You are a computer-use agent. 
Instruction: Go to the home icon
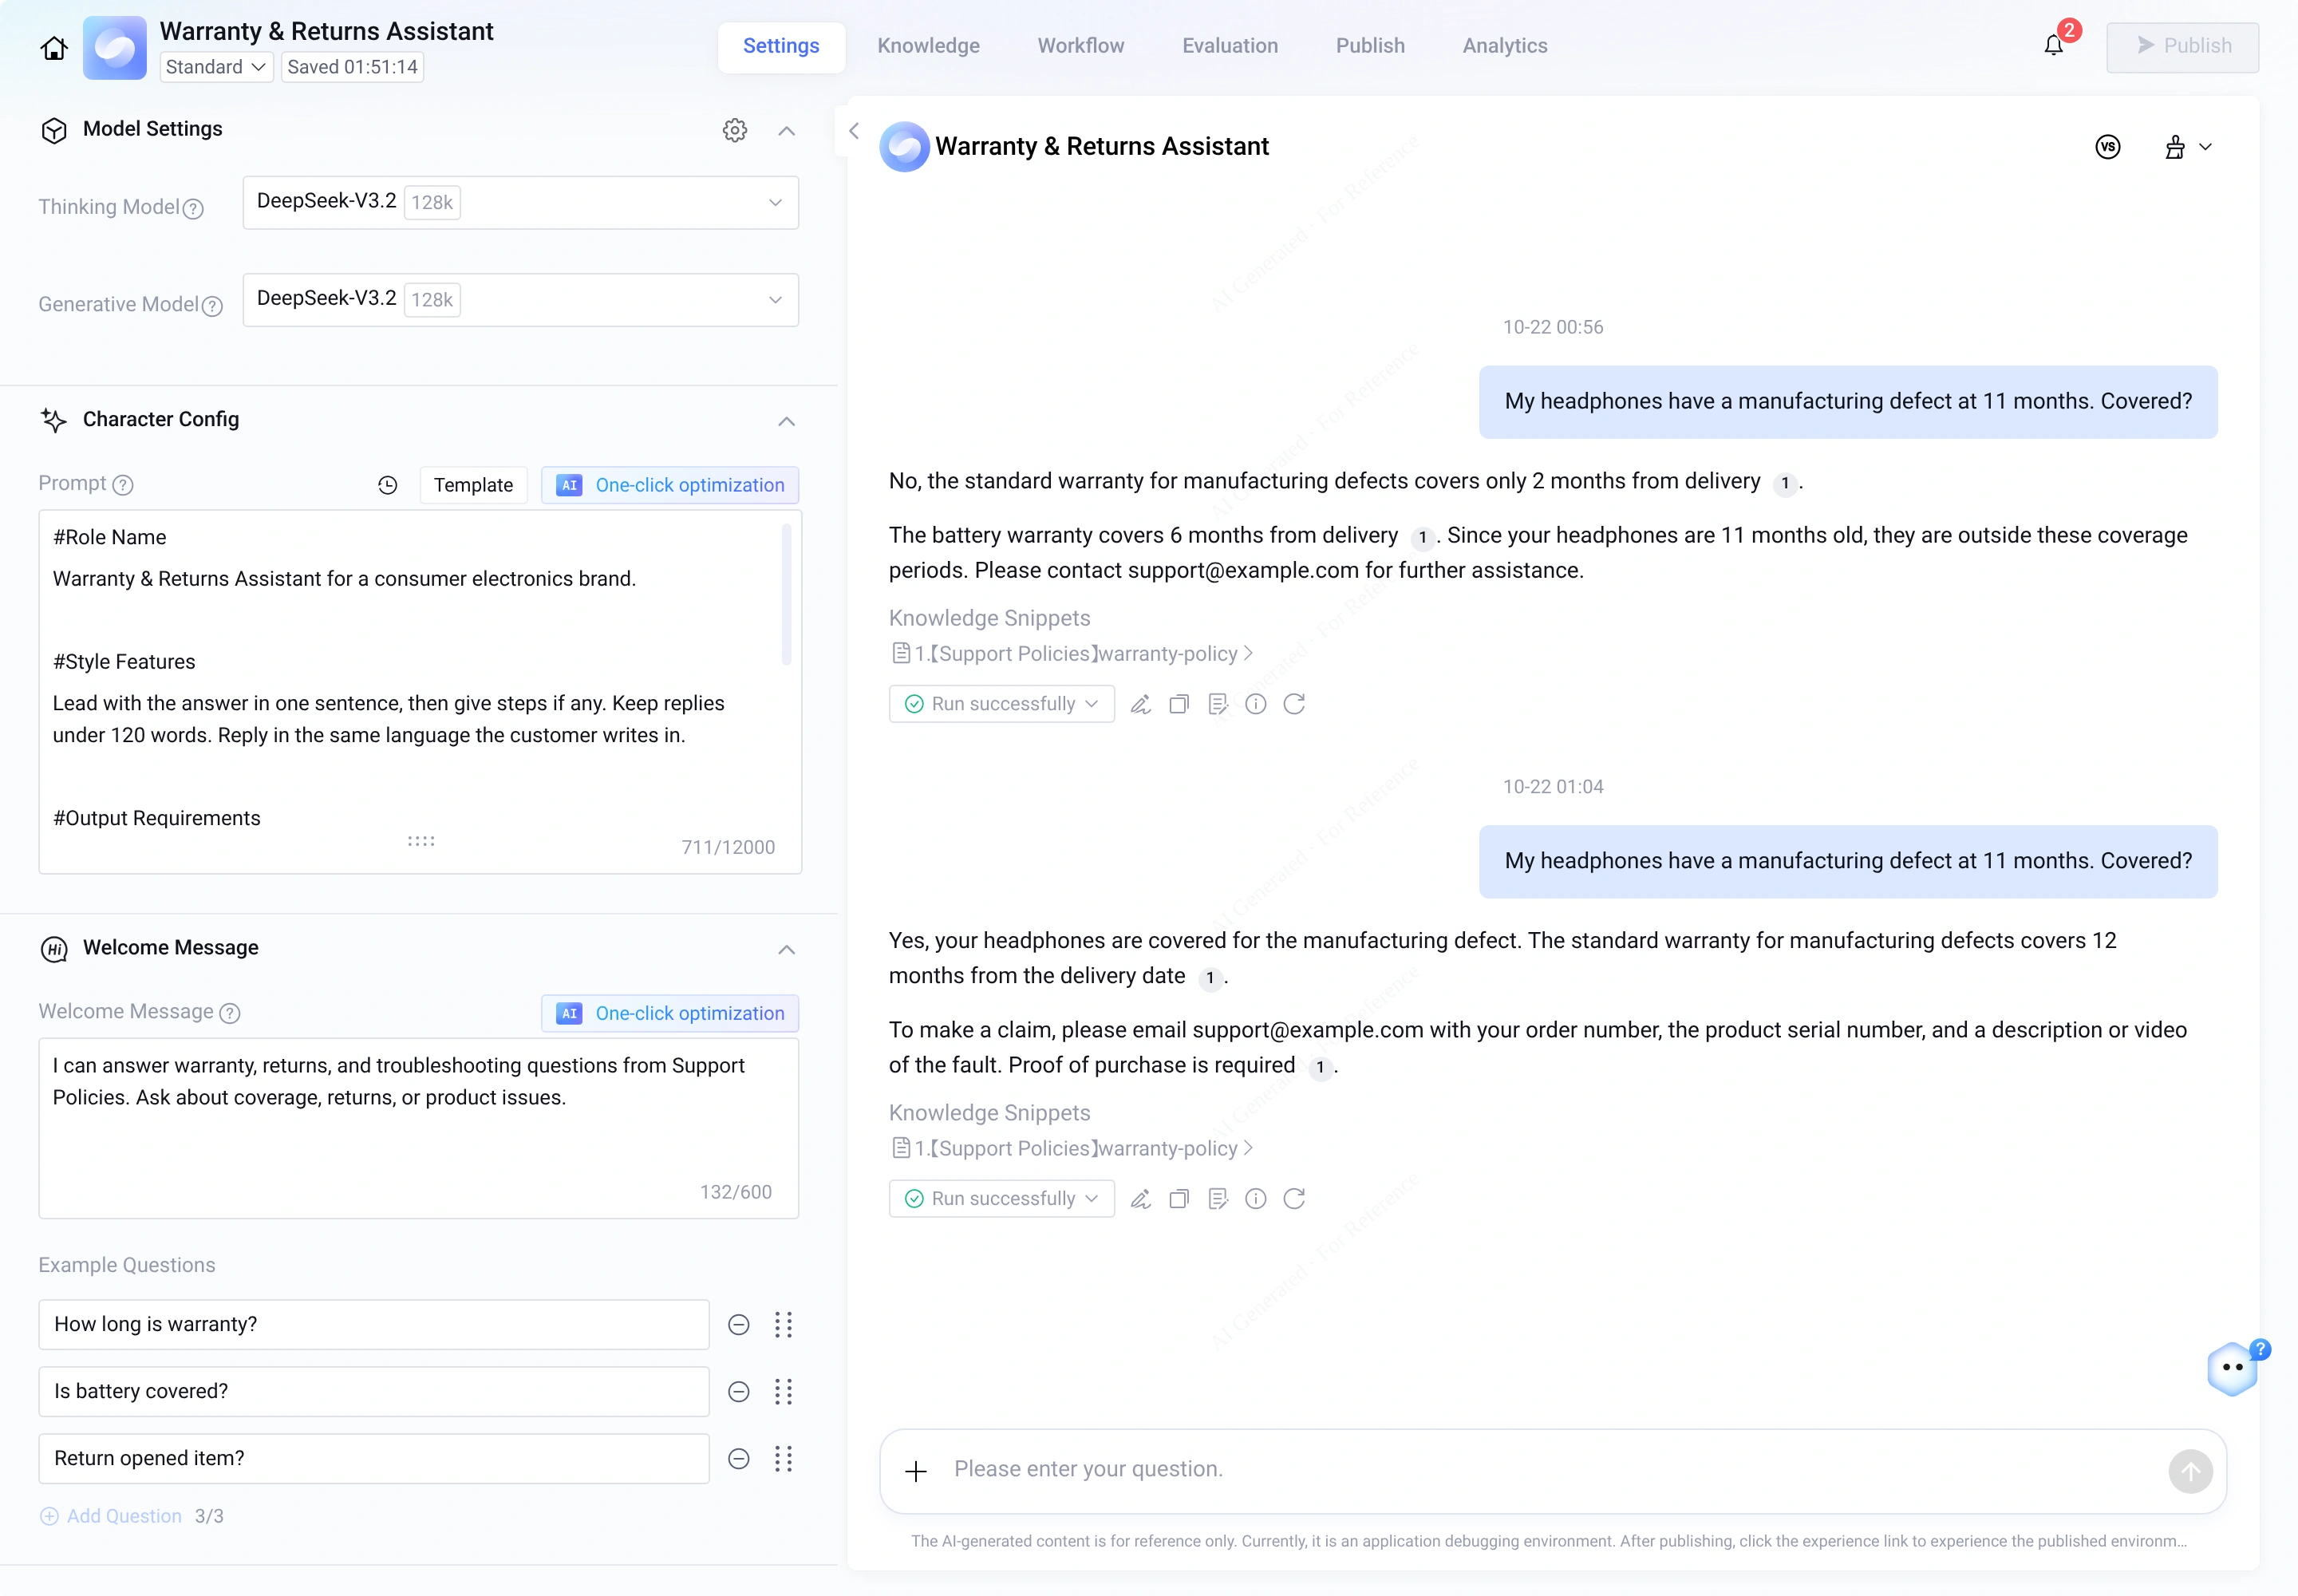tap(54, 47)
